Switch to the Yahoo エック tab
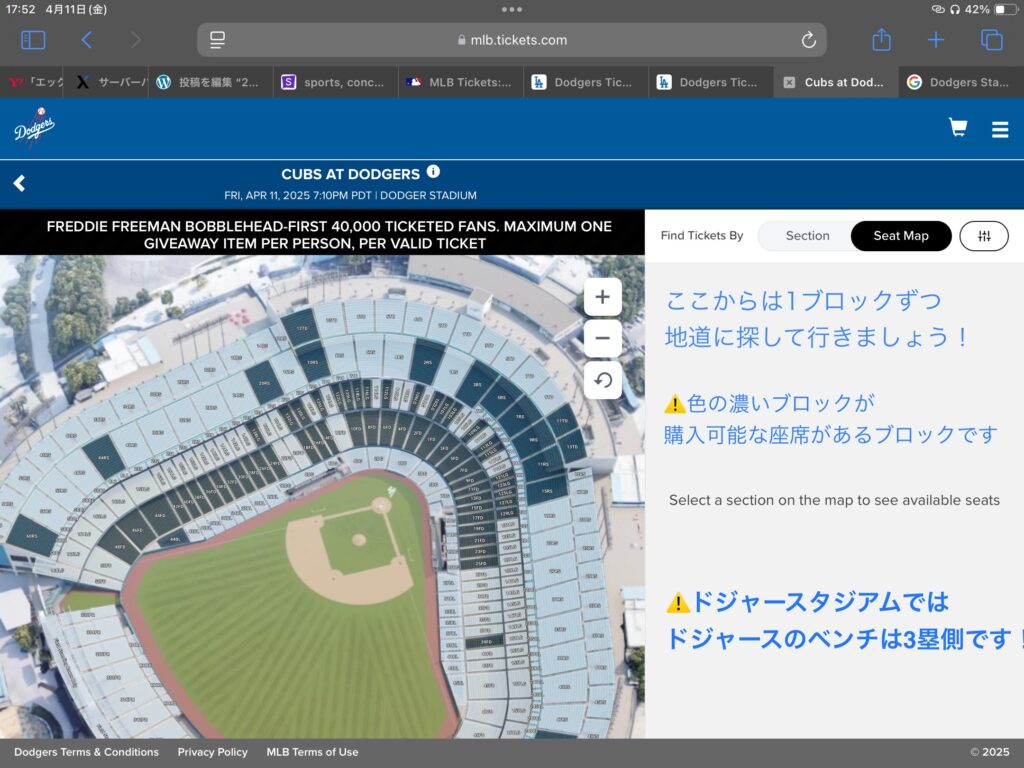The width and height of the screenshot is (1024, 768). 31,82
